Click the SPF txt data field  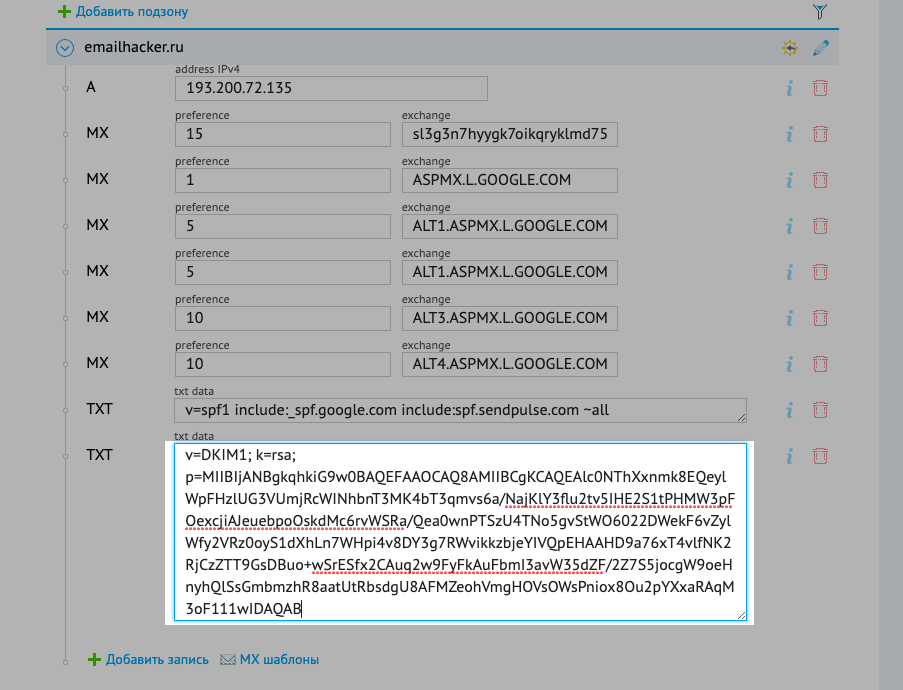pyautogui.click(x=460, y=410)
